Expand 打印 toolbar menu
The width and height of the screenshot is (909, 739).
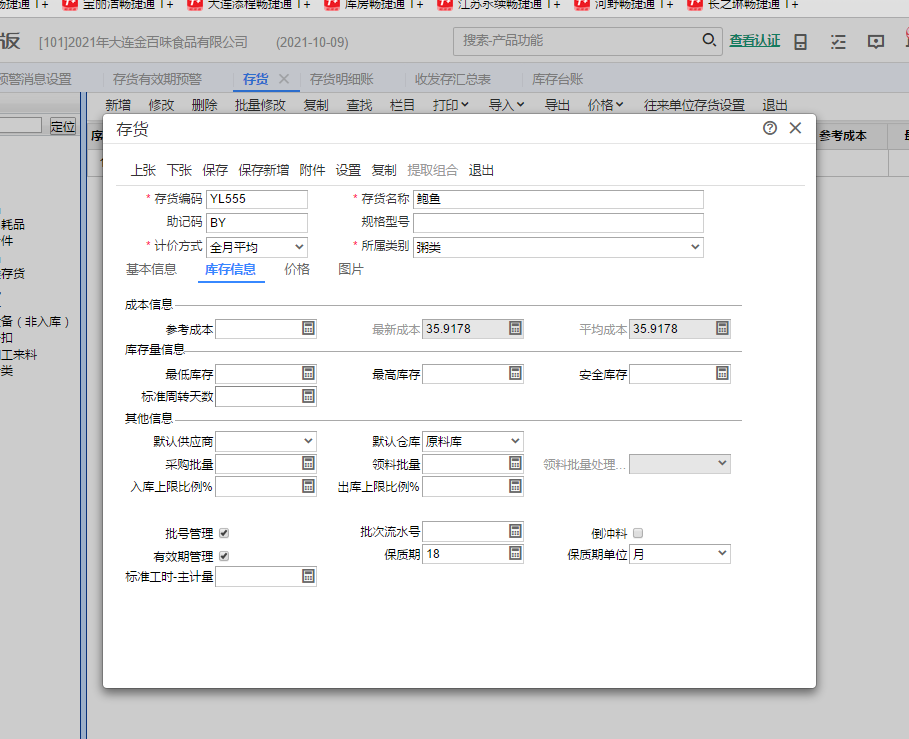[450, 105]
